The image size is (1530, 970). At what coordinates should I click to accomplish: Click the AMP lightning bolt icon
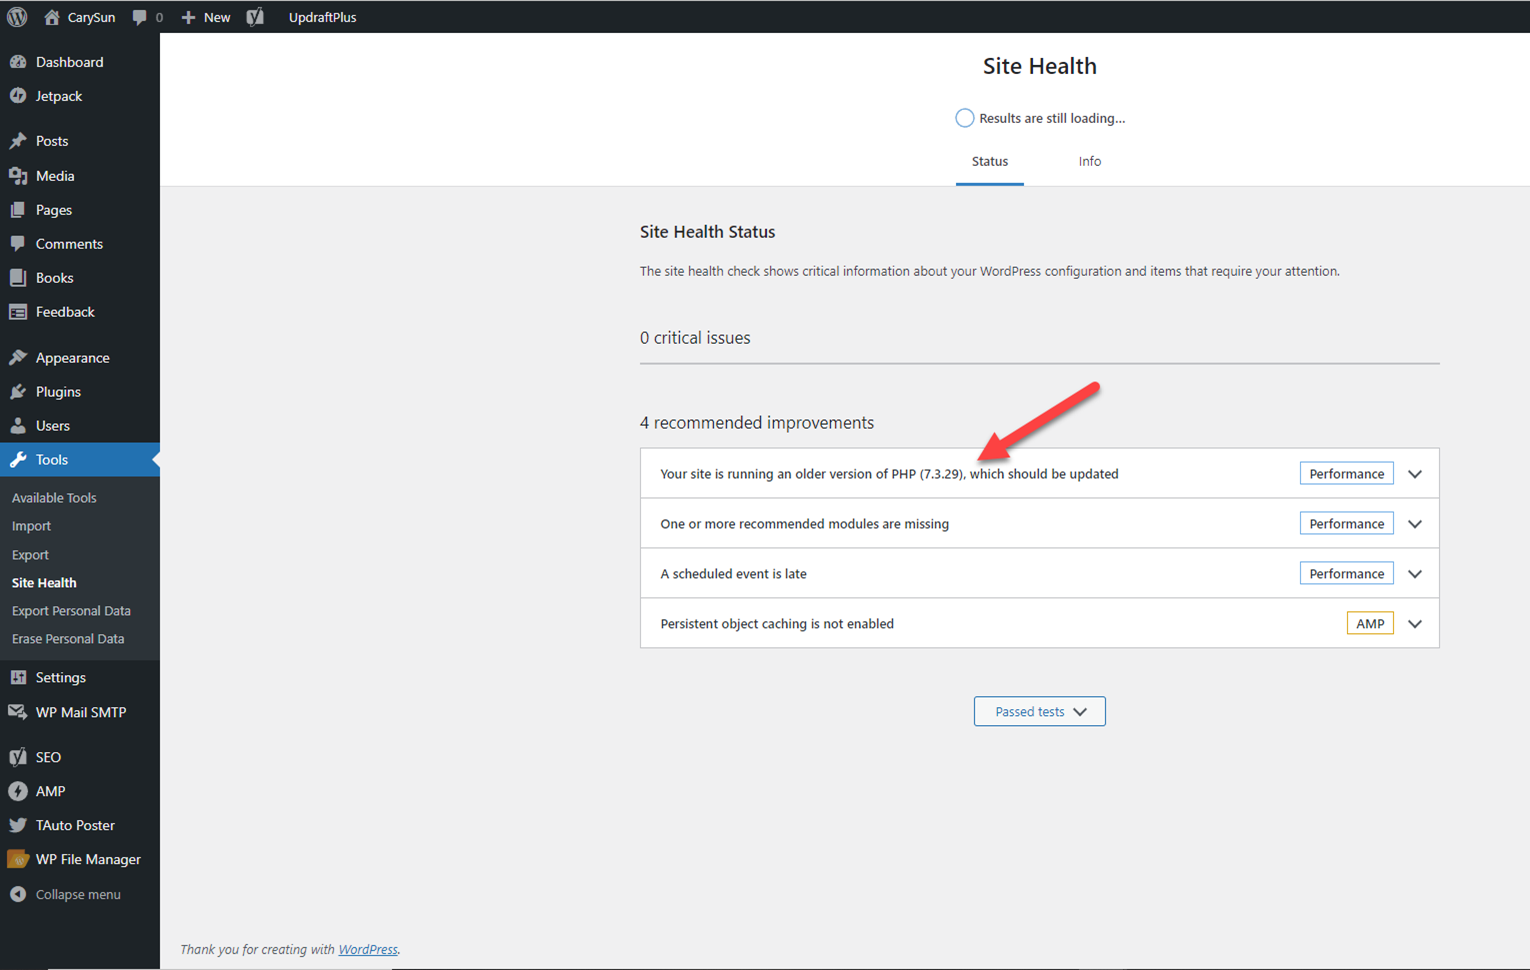click(x=18, y=791)
